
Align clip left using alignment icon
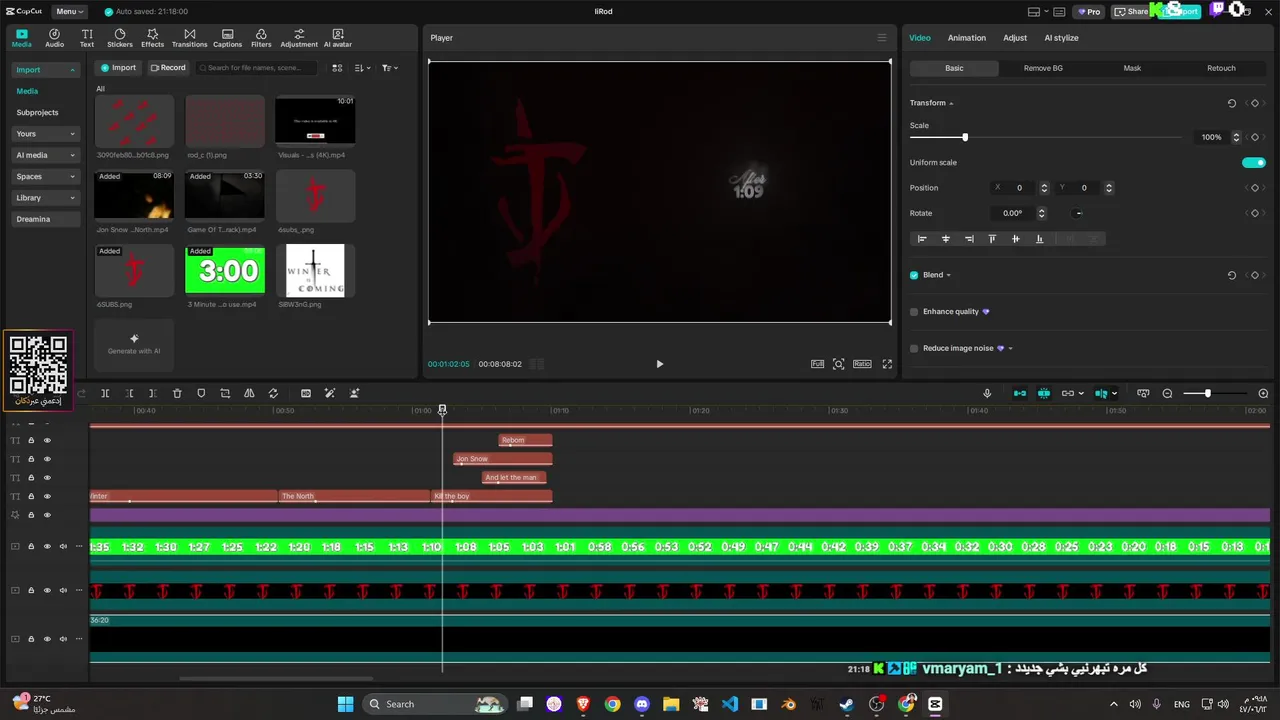coord(922,239)
